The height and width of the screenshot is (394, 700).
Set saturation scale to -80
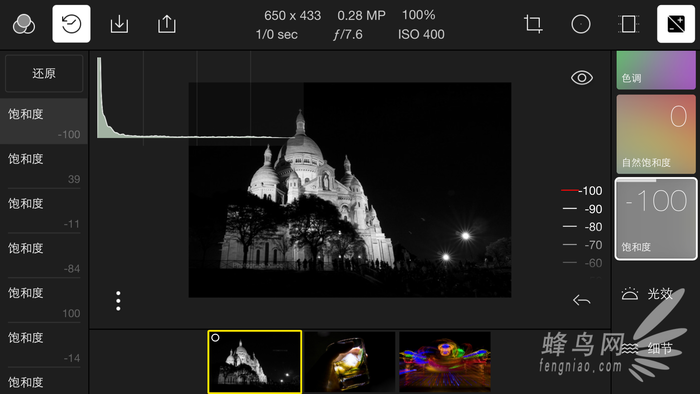(x=583, y=227)
